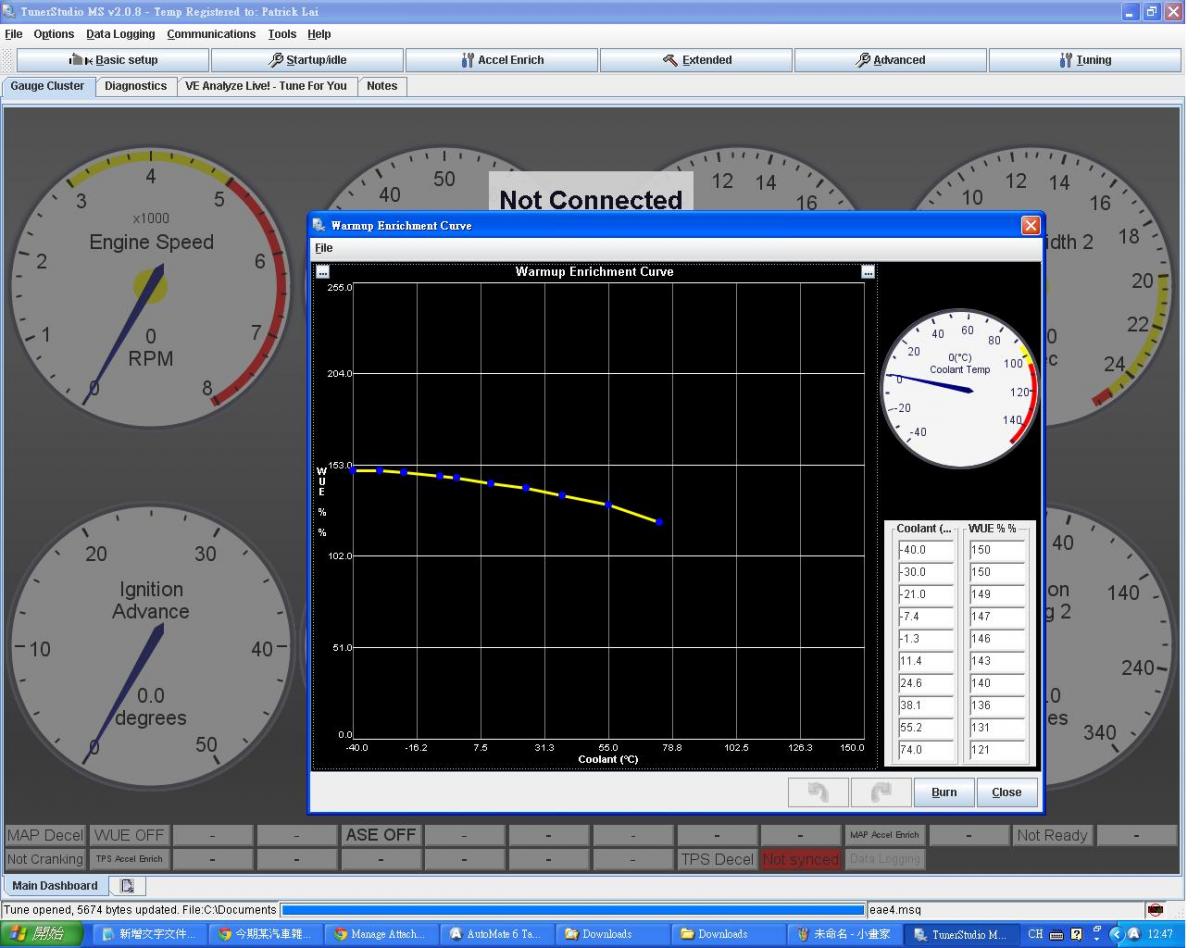Expand the options button at the curve's top-left
1200x948 pixels.
tap(322, 272)
